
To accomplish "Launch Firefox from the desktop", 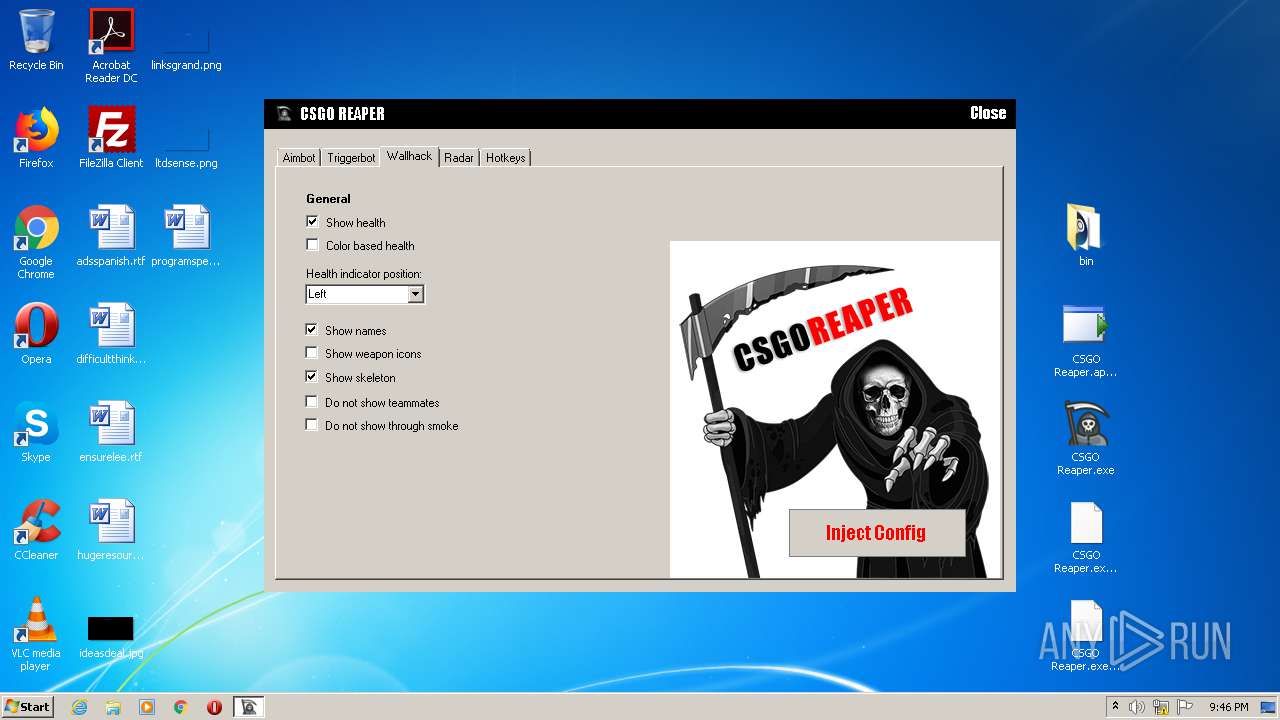I will coord(36,138).
